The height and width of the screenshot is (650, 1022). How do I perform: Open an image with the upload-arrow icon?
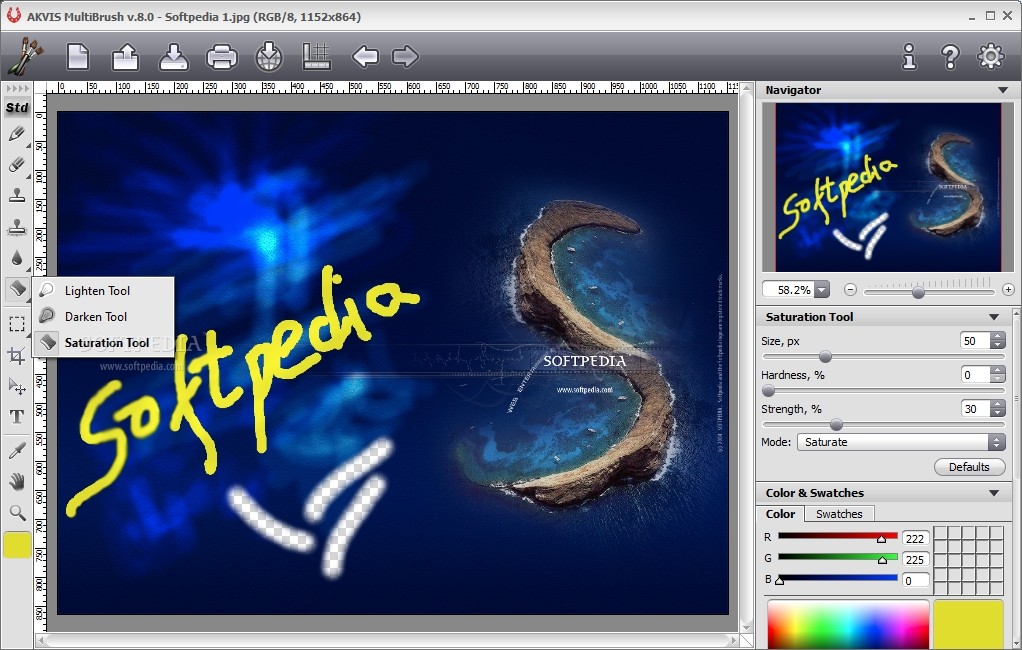coord(125,56)
